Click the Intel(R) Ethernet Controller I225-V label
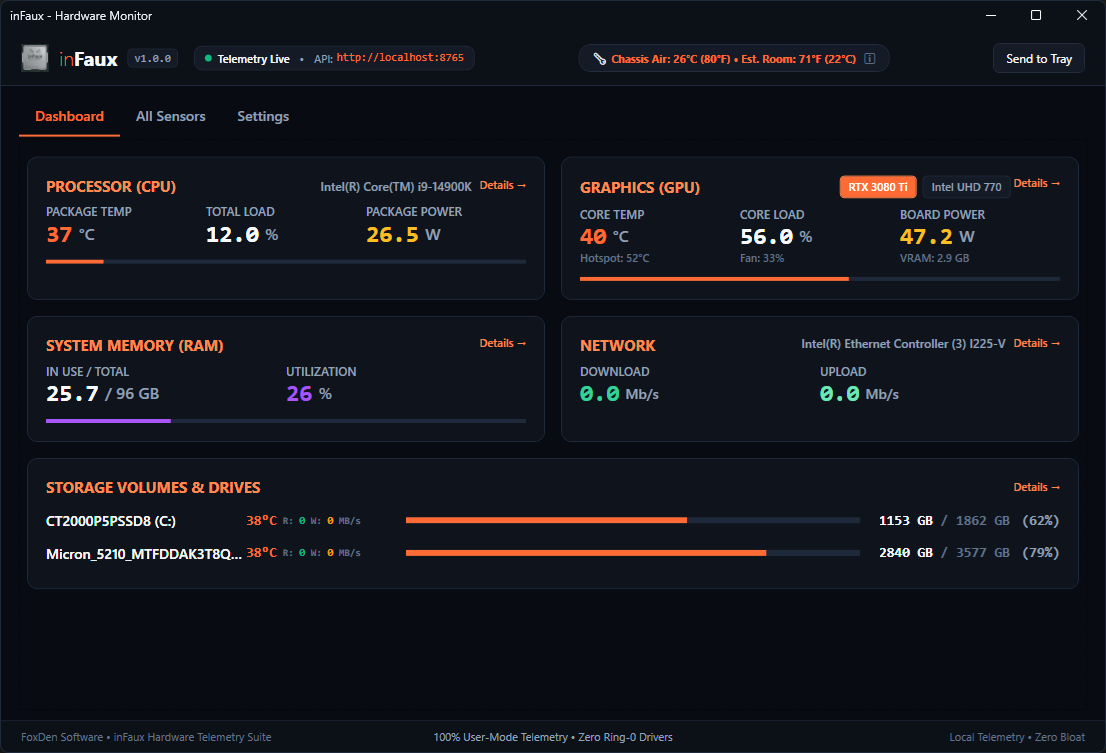 pyautogui.click(x=903, y=344)
